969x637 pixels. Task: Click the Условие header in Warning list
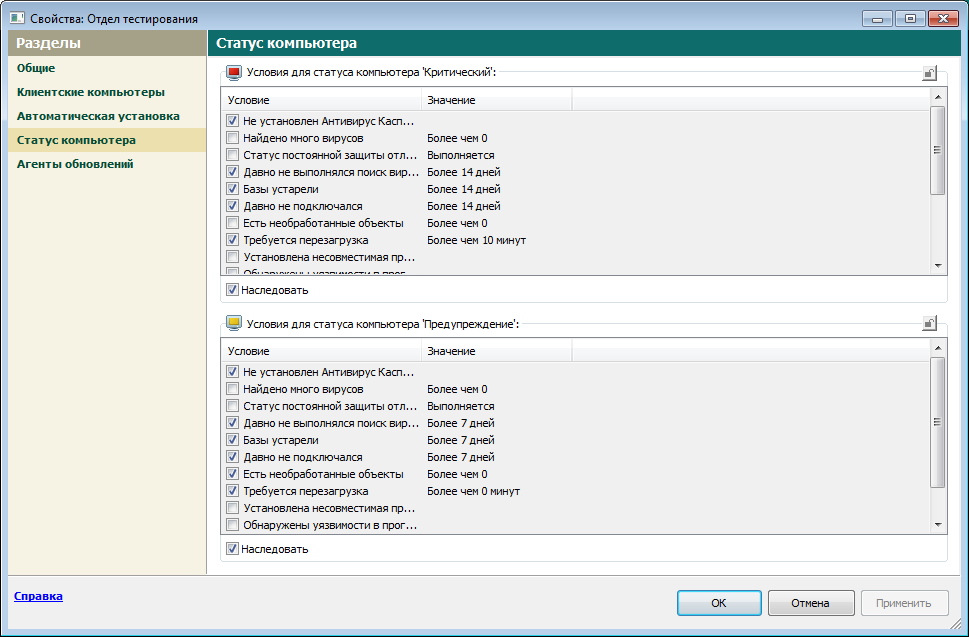[x=321, y=351]
